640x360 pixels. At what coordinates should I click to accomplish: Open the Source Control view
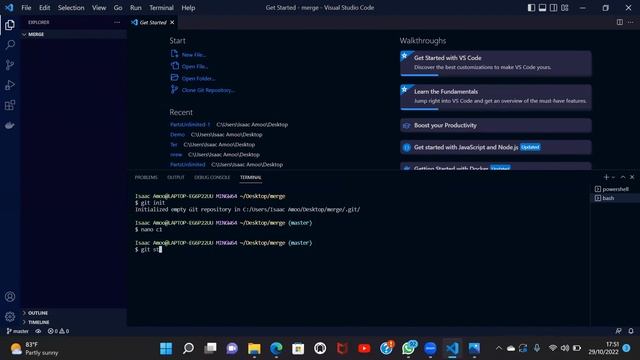coord(10,65)
